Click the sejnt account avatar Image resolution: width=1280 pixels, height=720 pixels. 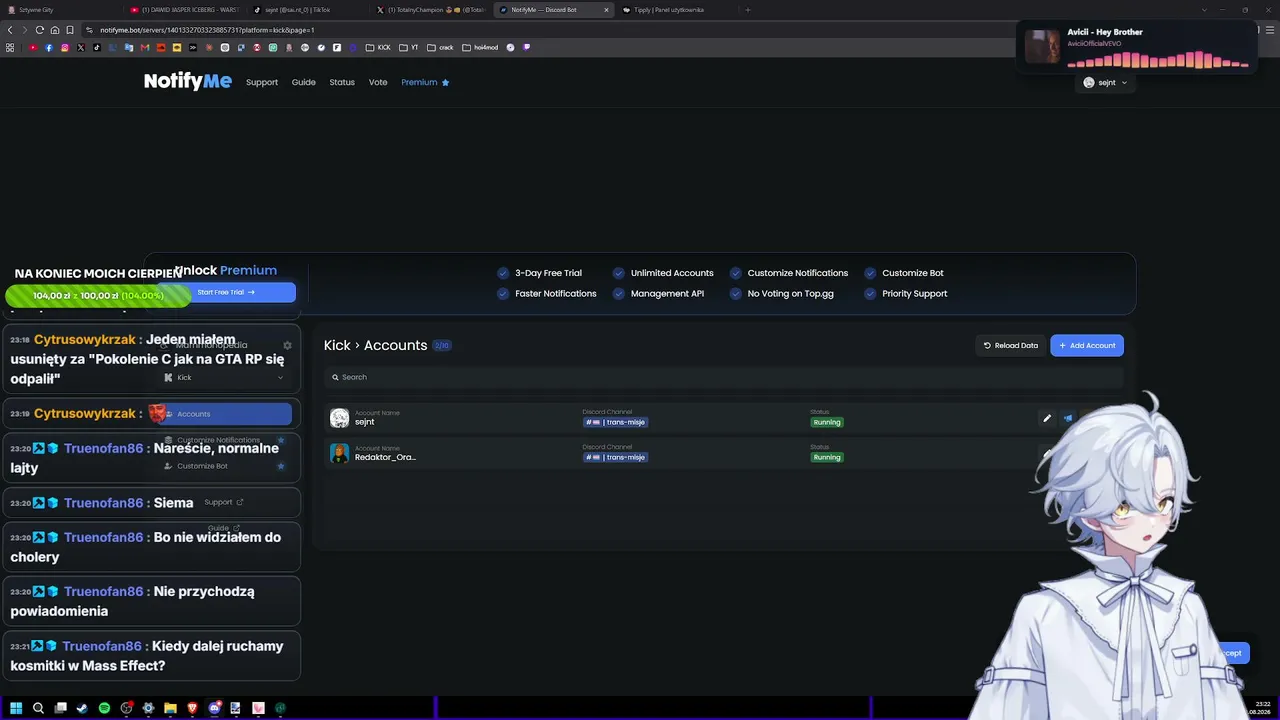pos(340,418)
